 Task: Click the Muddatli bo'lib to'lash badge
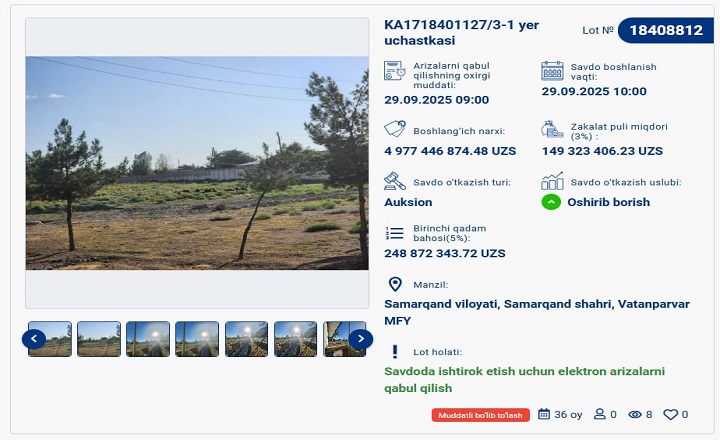click(x=480, y=415)
